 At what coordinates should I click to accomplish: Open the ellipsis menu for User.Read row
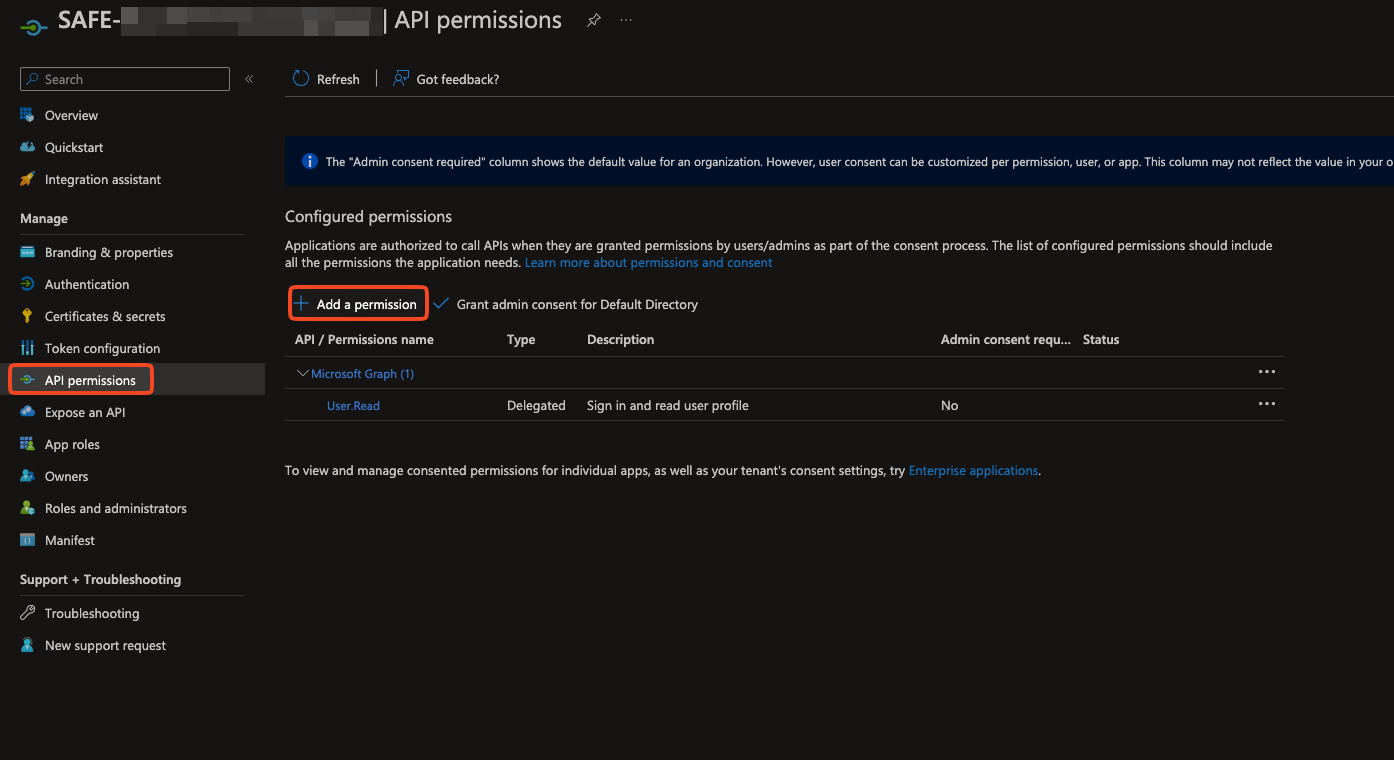(1267, 404)
